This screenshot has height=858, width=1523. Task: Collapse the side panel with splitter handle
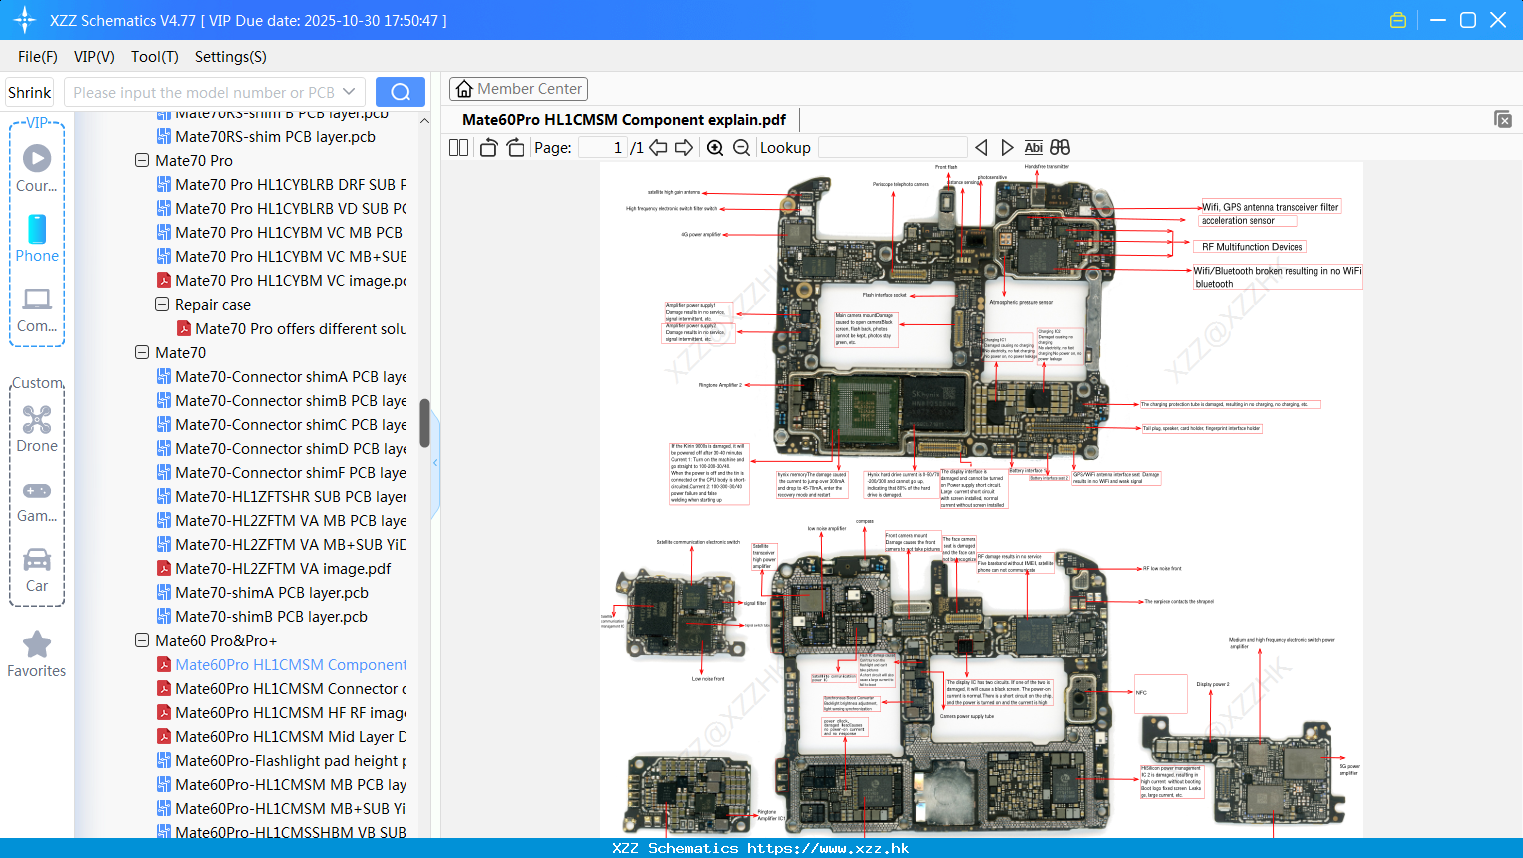435,462
